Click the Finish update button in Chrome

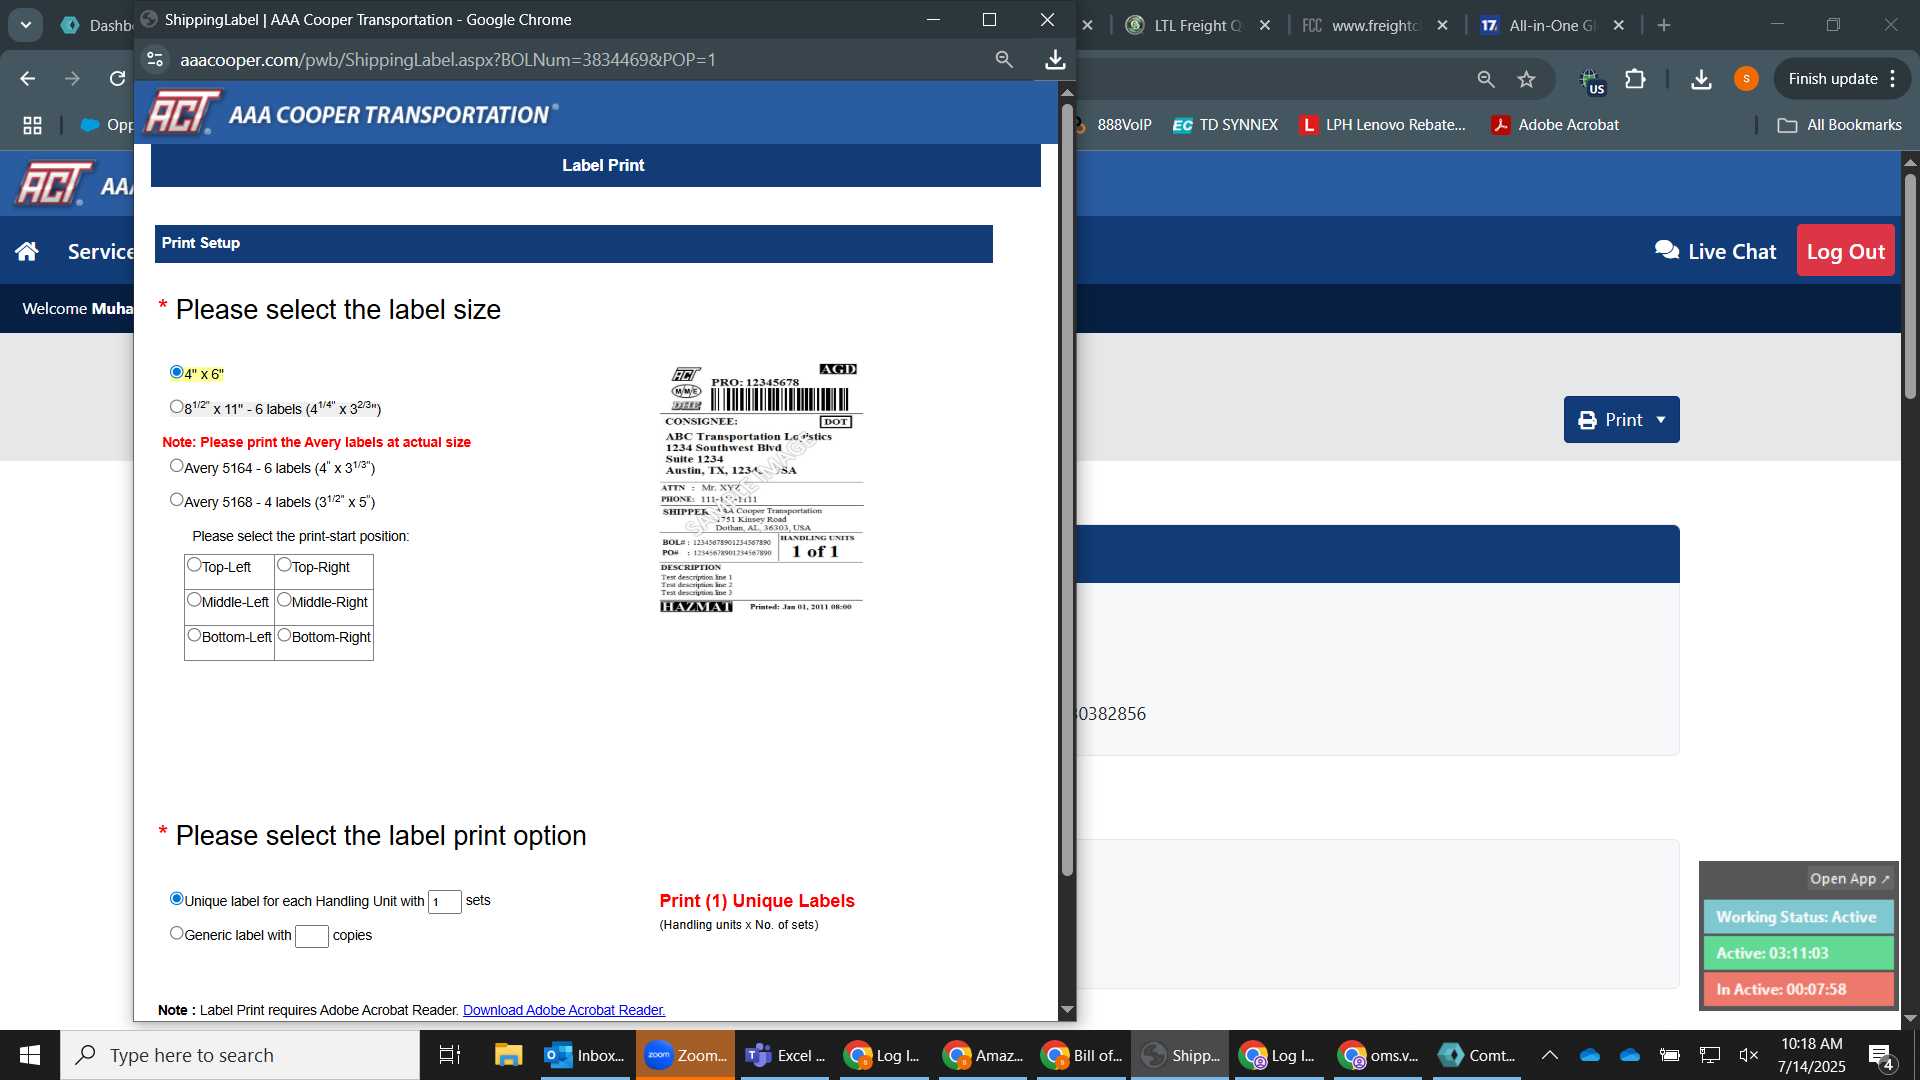tap(1832, 79)
